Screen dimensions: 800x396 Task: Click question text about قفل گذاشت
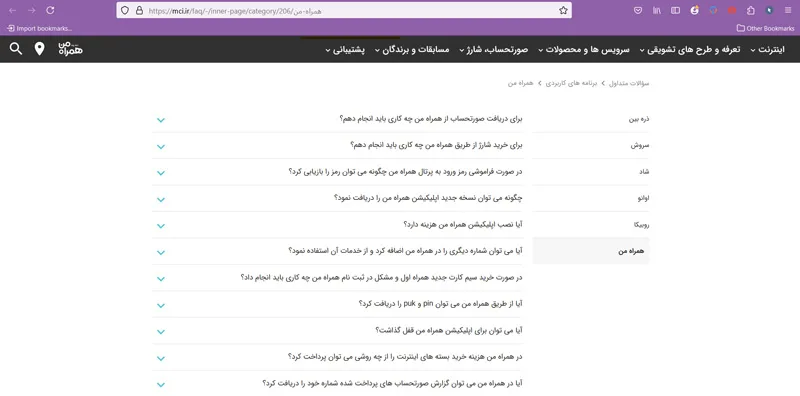[449, 330]
